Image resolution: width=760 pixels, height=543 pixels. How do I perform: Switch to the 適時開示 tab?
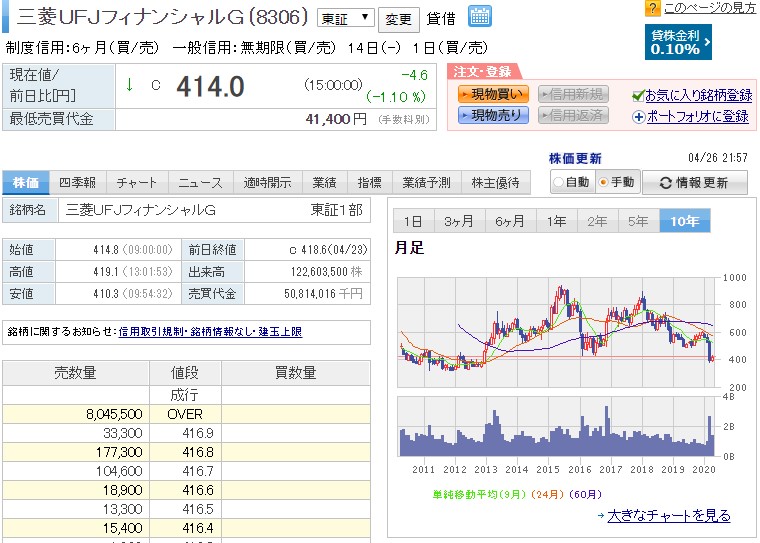pyautogui.click(x=268, y=182)
